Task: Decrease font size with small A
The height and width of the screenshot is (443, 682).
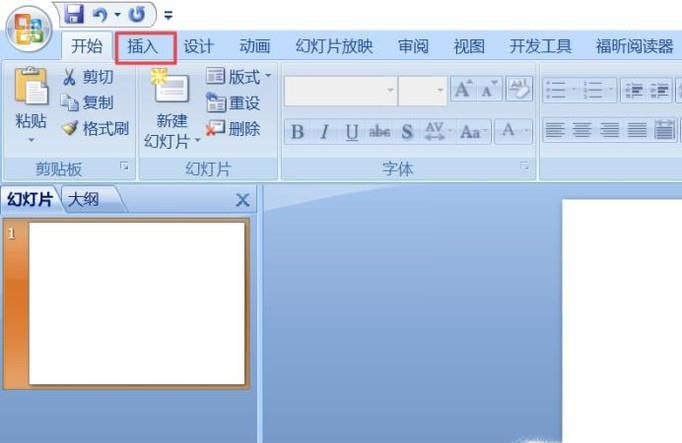Action: [489, 89]
